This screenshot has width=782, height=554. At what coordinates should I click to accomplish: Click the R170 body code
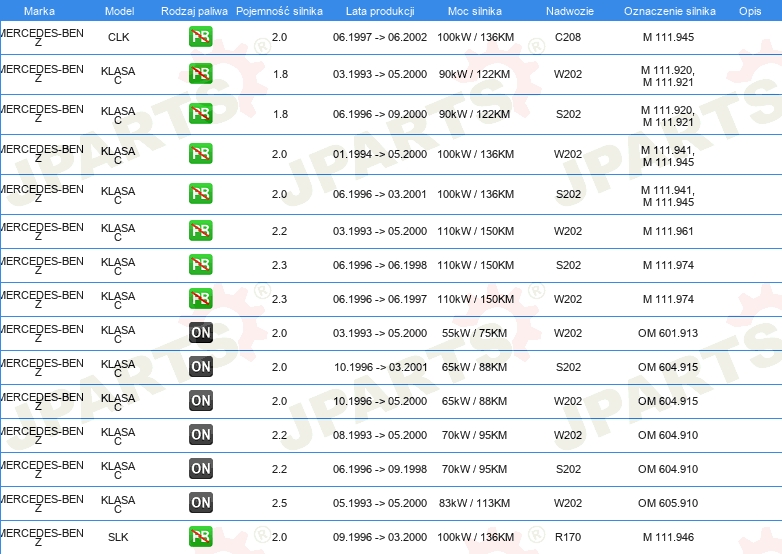click(x=568, y=538)
